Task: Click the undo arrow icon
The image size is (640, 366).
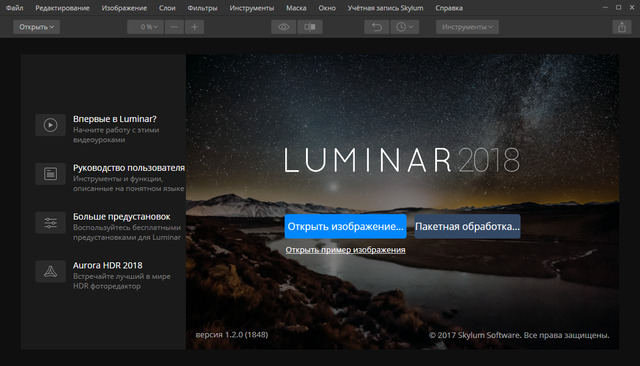Action: 377,27
